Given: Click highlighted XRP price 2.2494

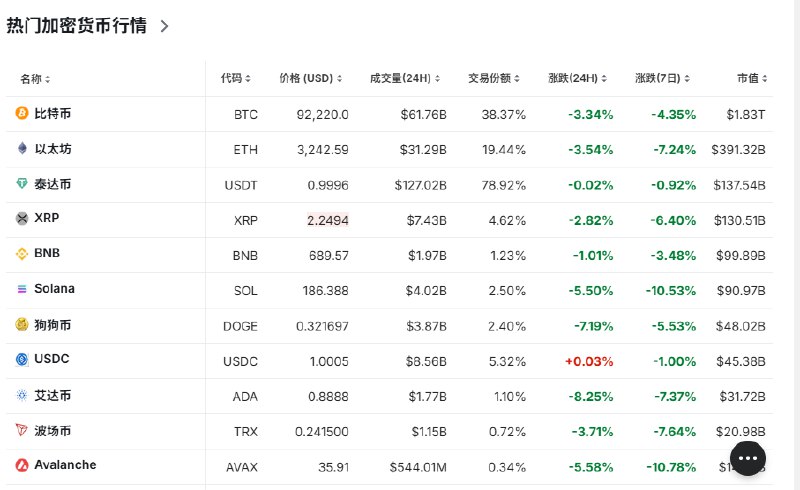Looking at the screenshot, I should pyautogui.click(x=328, y=220).
